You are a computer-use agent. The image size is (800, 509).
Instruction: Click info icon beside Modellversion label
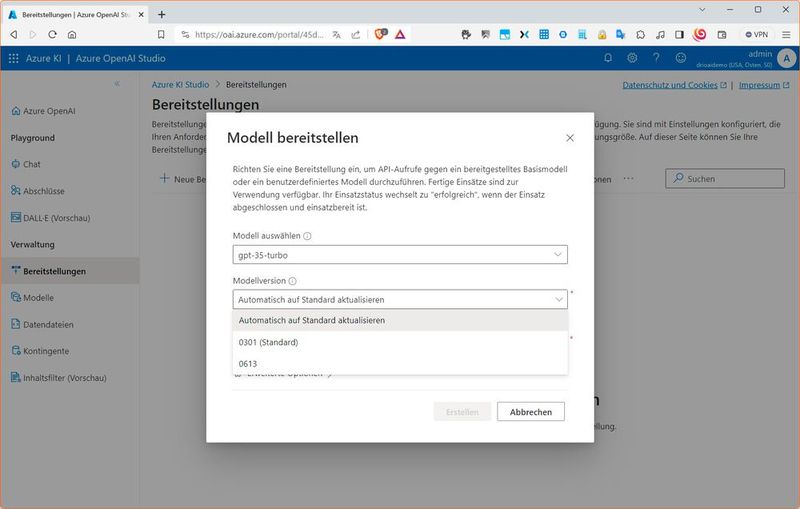tap(292, 282)
